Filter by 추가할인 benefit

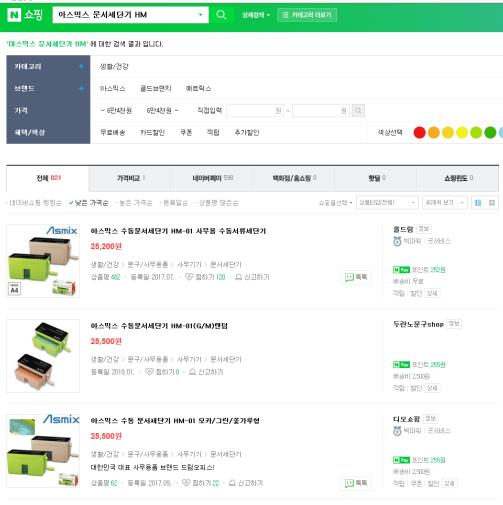(247, 132)
